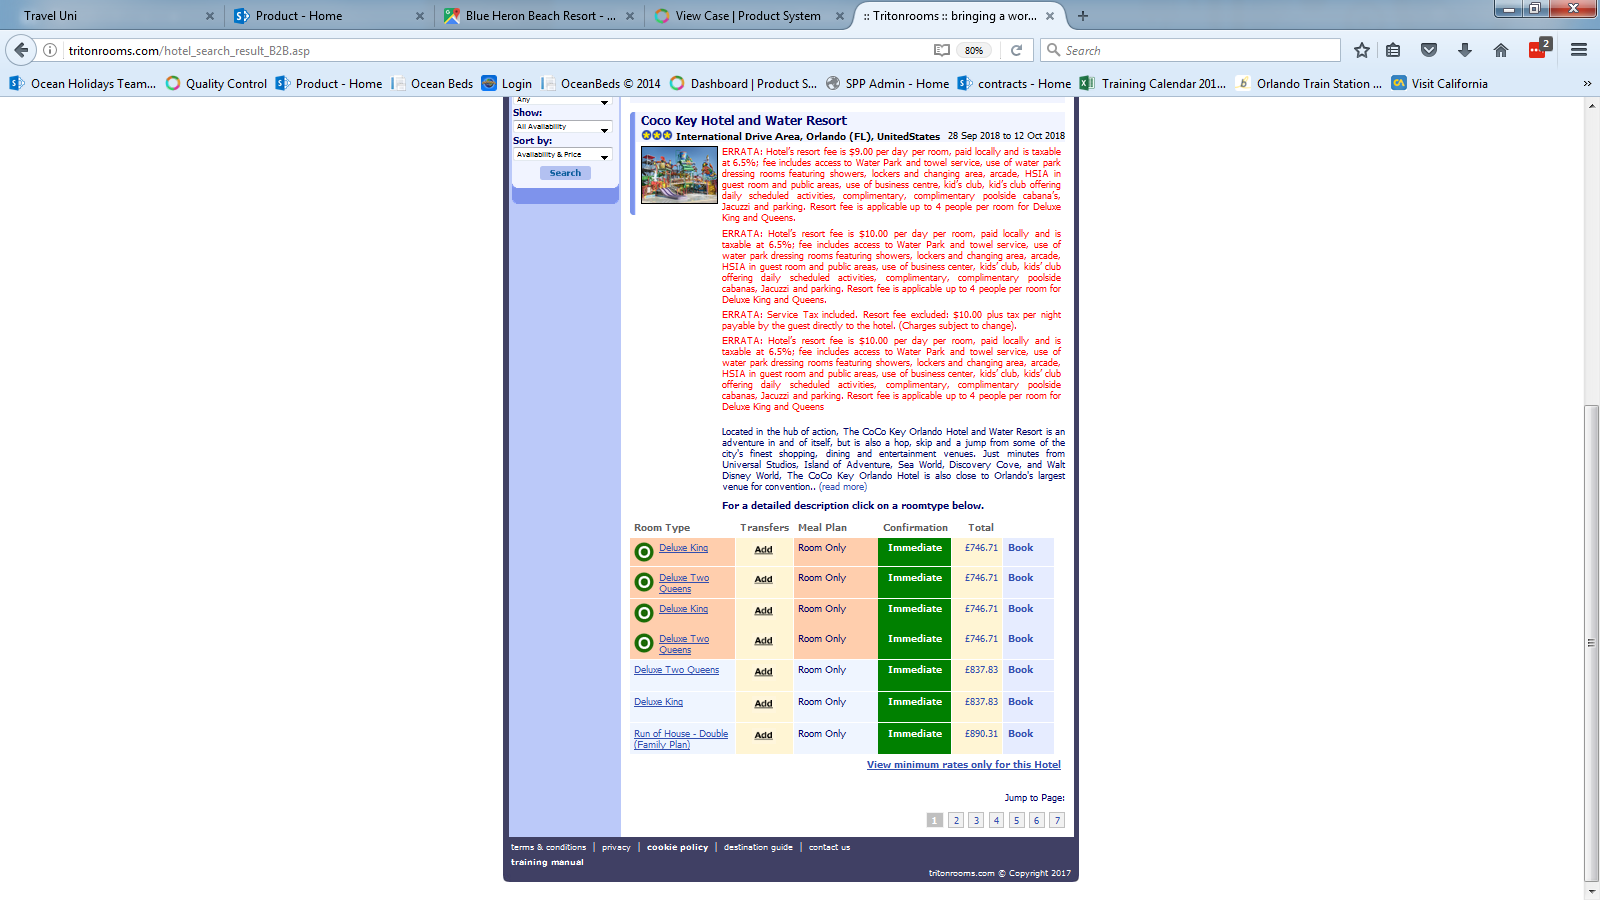Open the Firefox hamburger menu

[1579, 50]
